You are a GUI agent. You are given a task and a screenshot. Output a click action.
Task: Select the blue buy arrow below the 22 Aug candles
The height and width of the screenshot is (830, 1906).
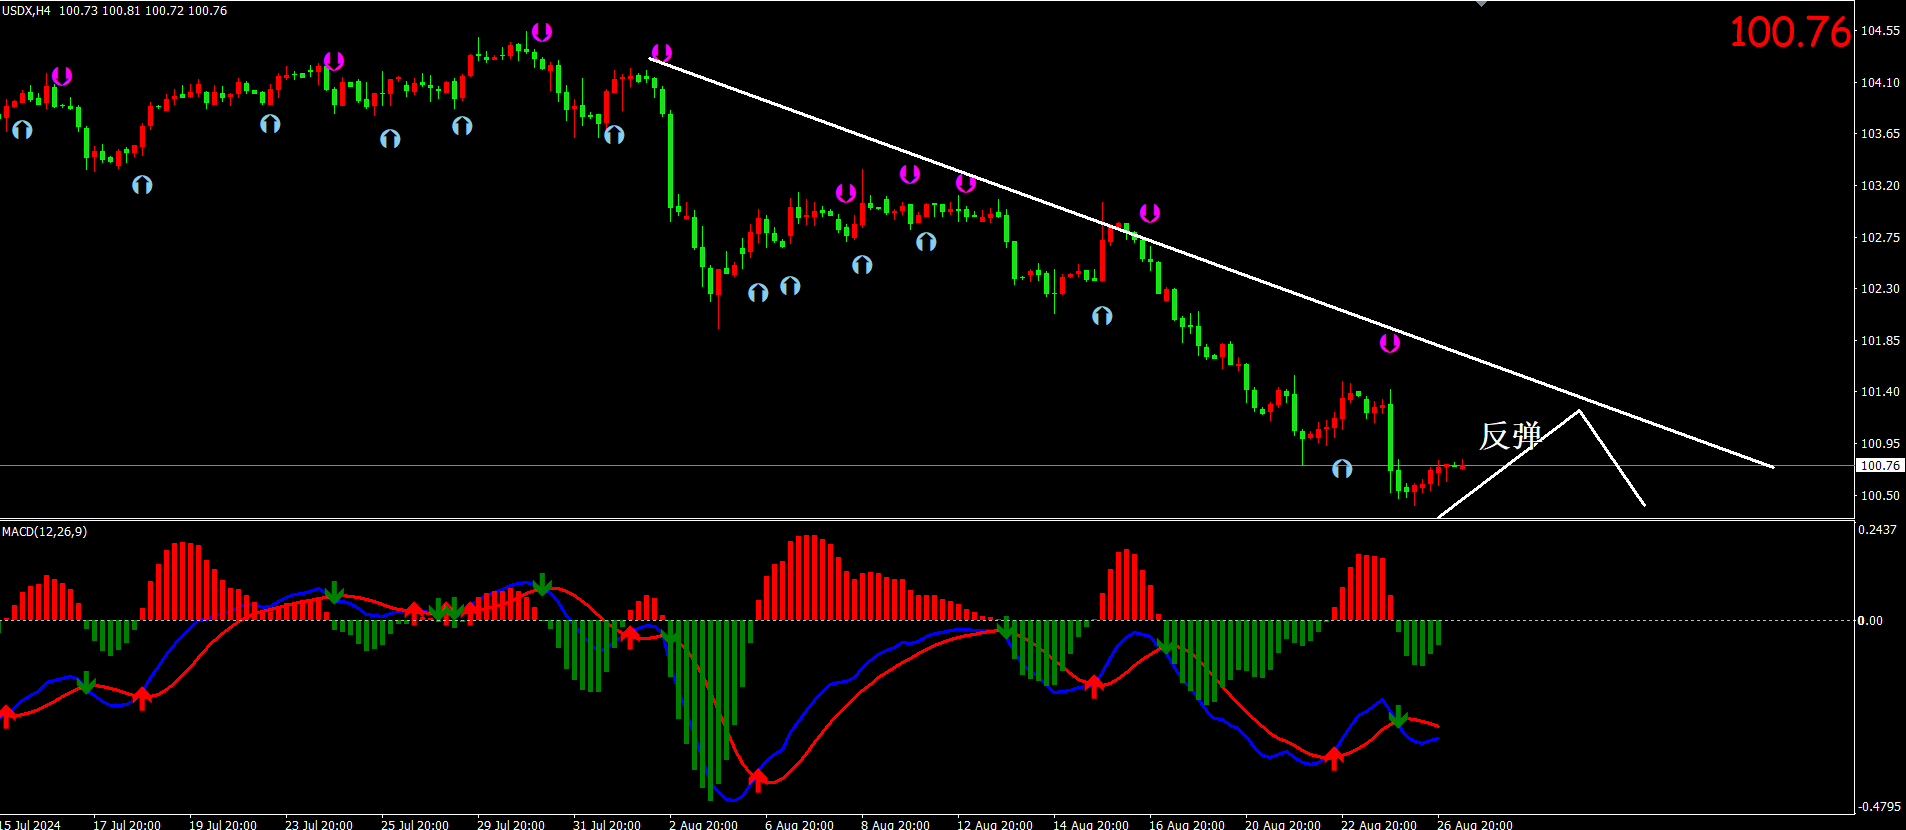click(x=1342, y=468)
